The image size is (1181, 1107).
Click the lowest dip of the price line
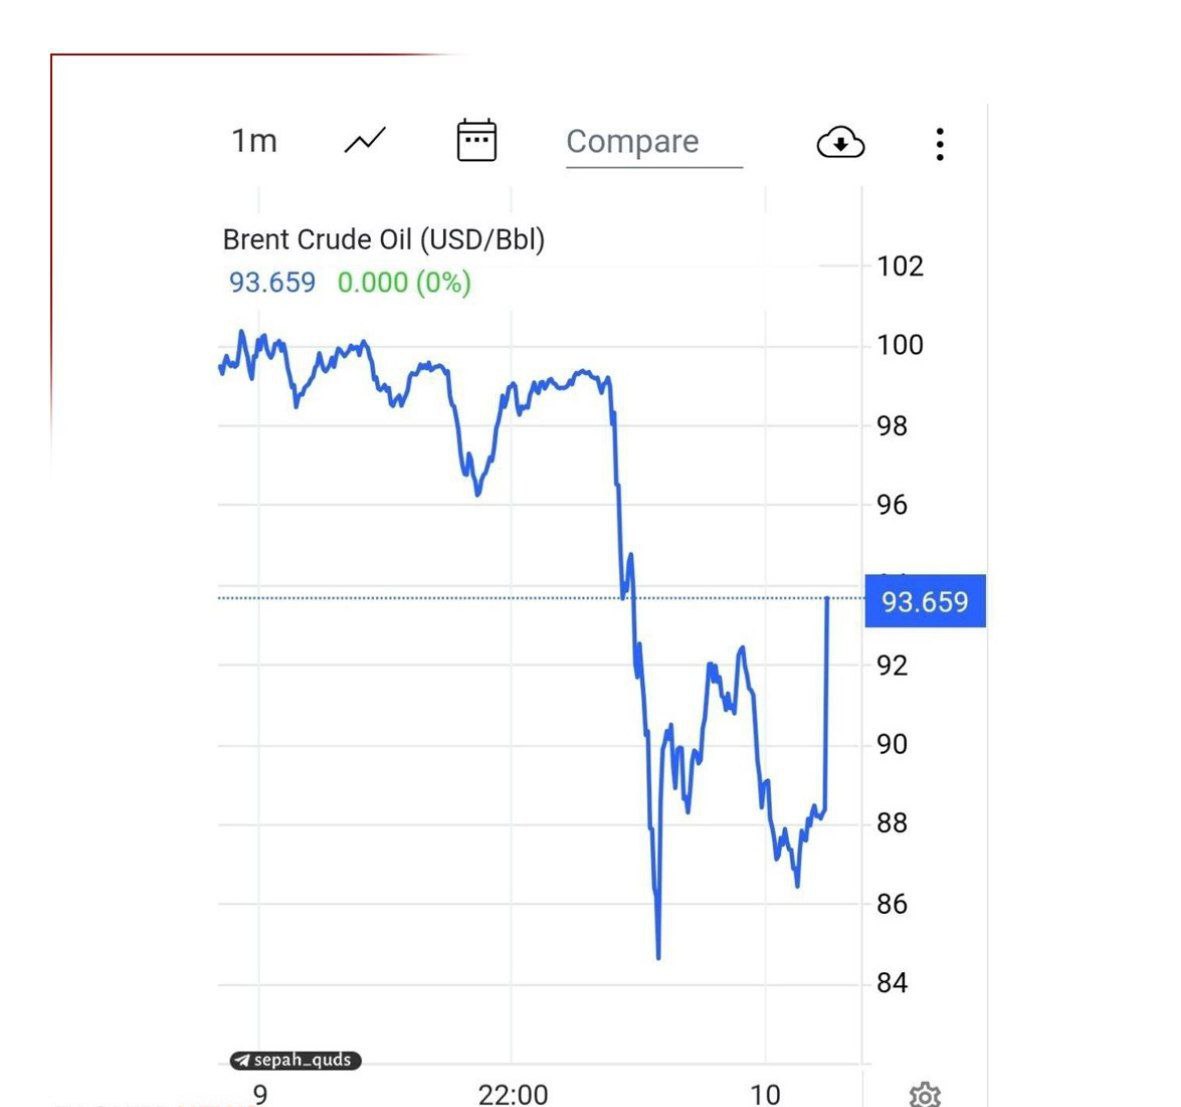[658, 956]
